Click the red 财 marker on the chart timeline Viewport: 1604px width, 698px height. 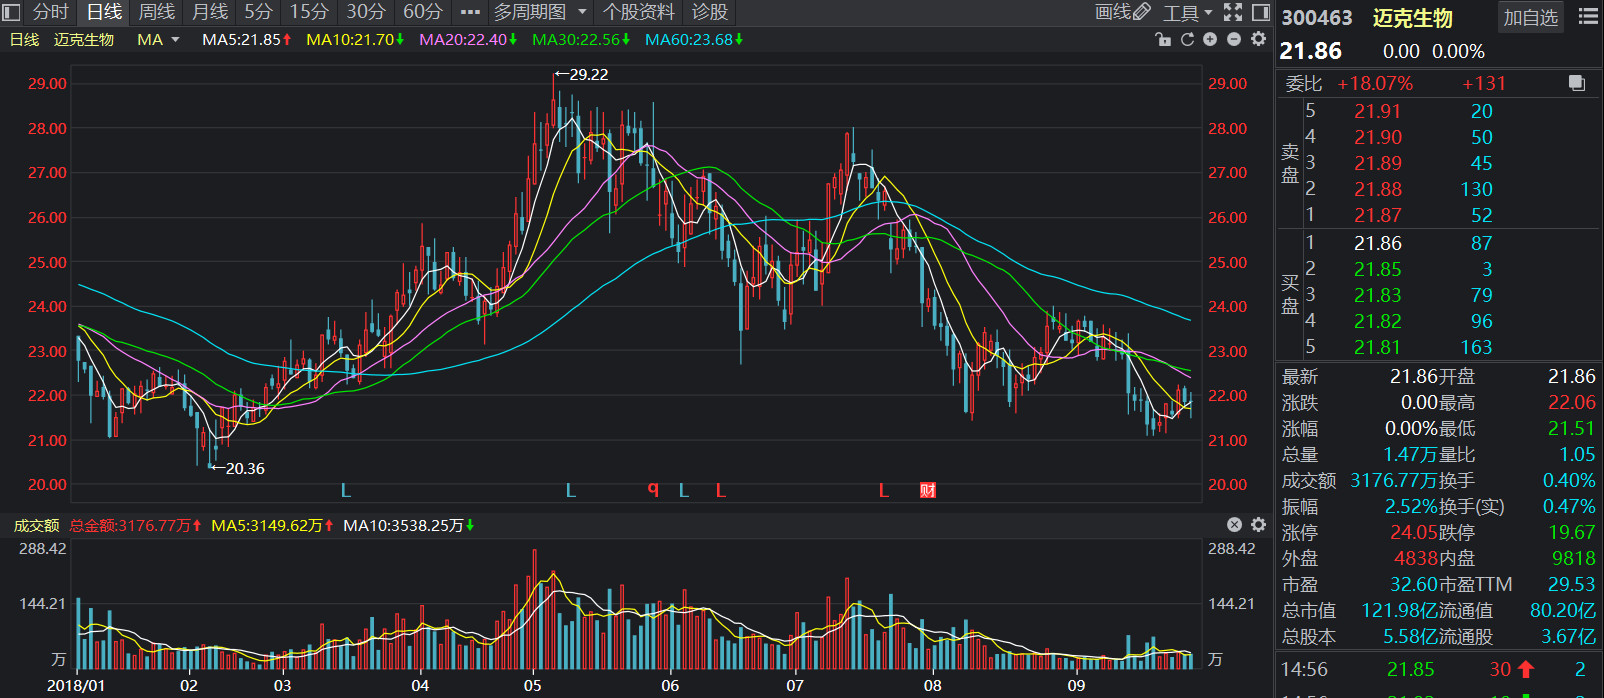tap(928, 490)
